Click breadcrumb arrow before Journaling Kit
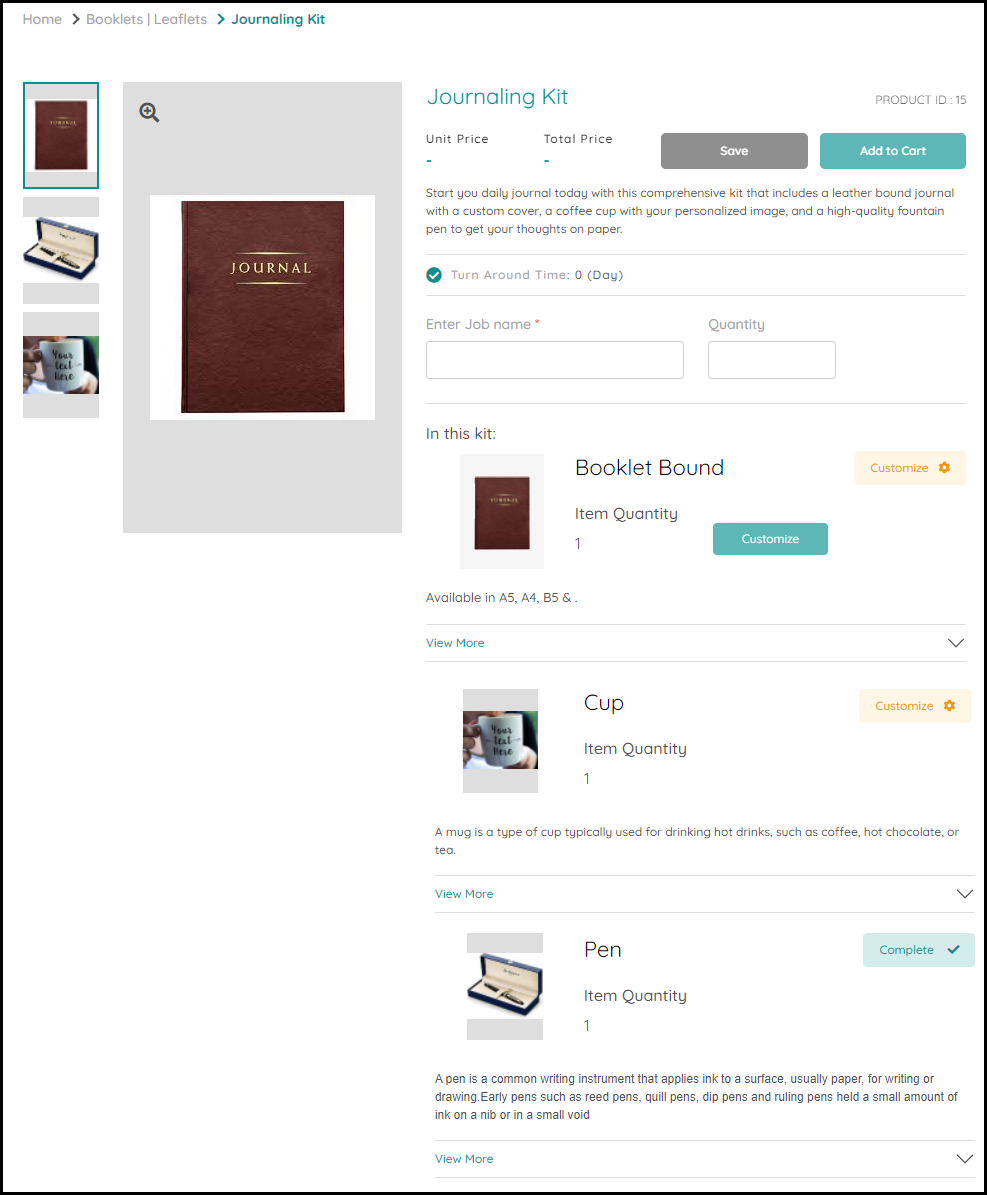987x1195 pixels. pyautogui.click(x=221, y=19)
